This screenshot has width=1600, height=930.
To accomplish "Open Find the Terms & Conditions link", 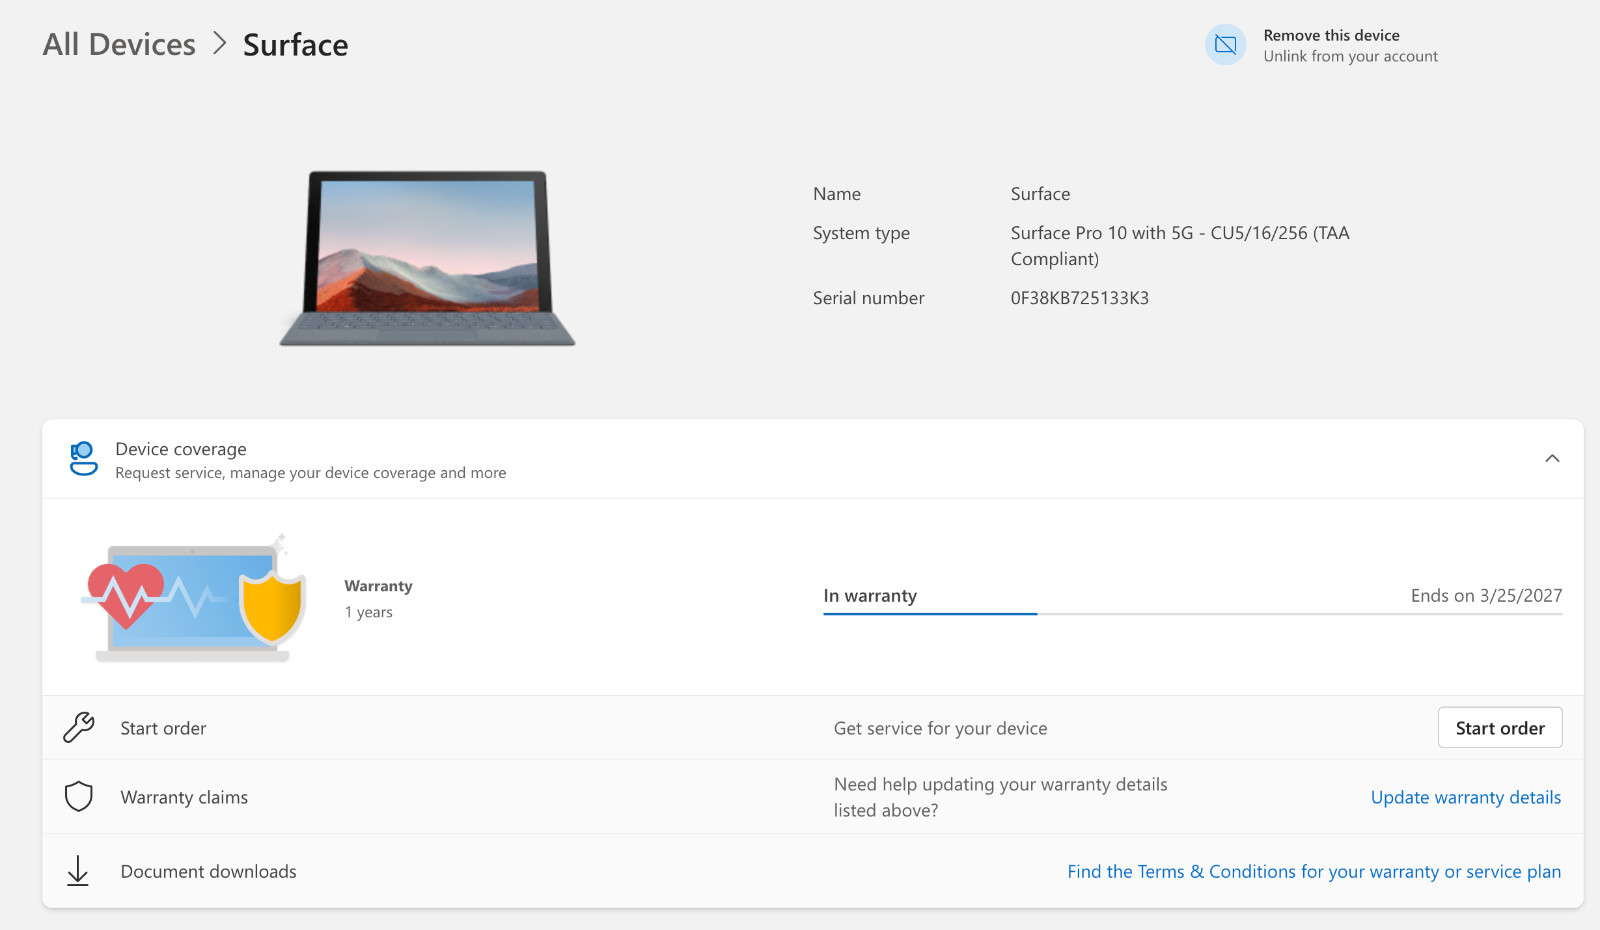I will pos(1314,871).
